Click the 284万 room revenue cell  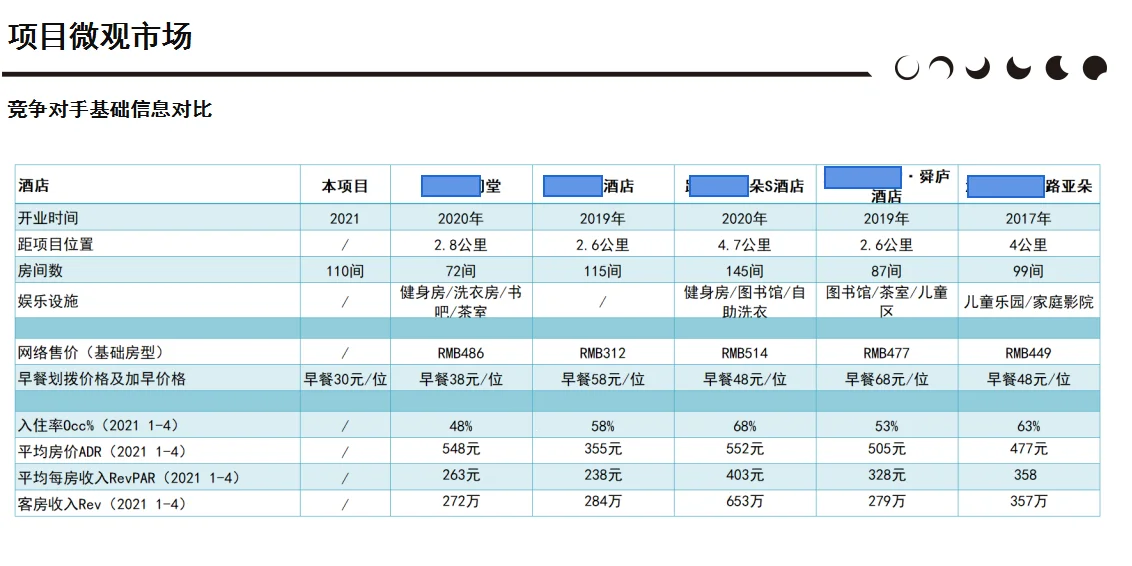click(x=603, y=501)
